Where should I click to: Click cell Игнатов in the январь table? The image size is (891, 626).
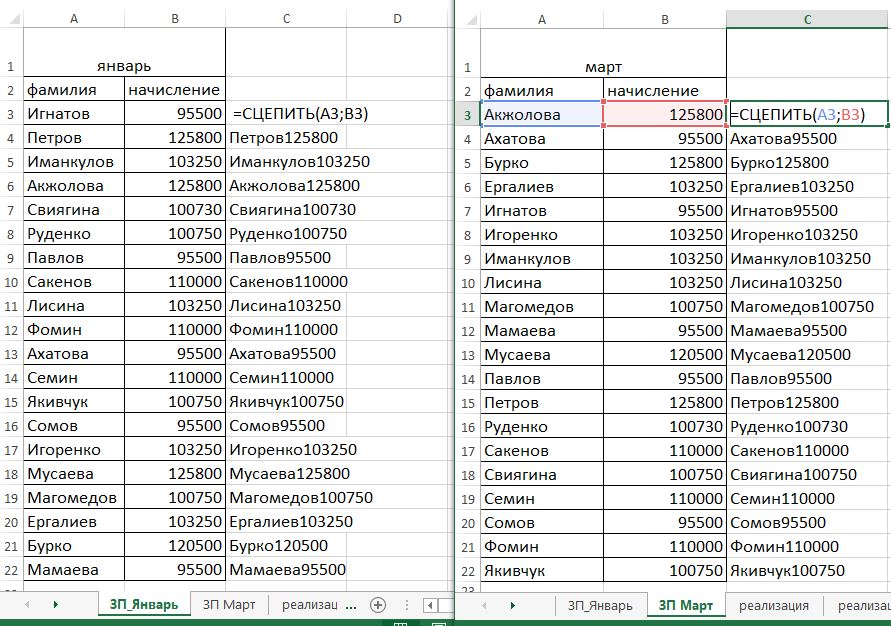[x=73, y=114]
